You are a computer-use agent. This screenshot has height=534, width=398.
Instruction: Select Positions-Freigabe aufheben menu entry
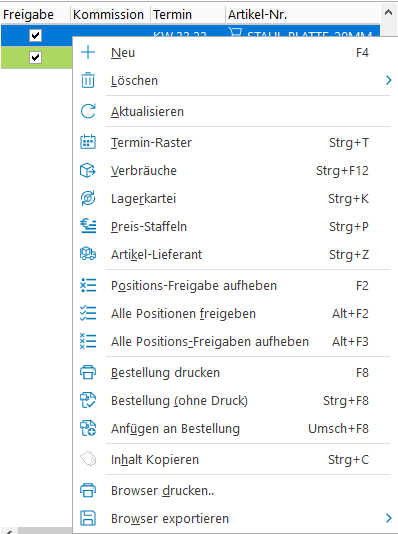[232, 285]
